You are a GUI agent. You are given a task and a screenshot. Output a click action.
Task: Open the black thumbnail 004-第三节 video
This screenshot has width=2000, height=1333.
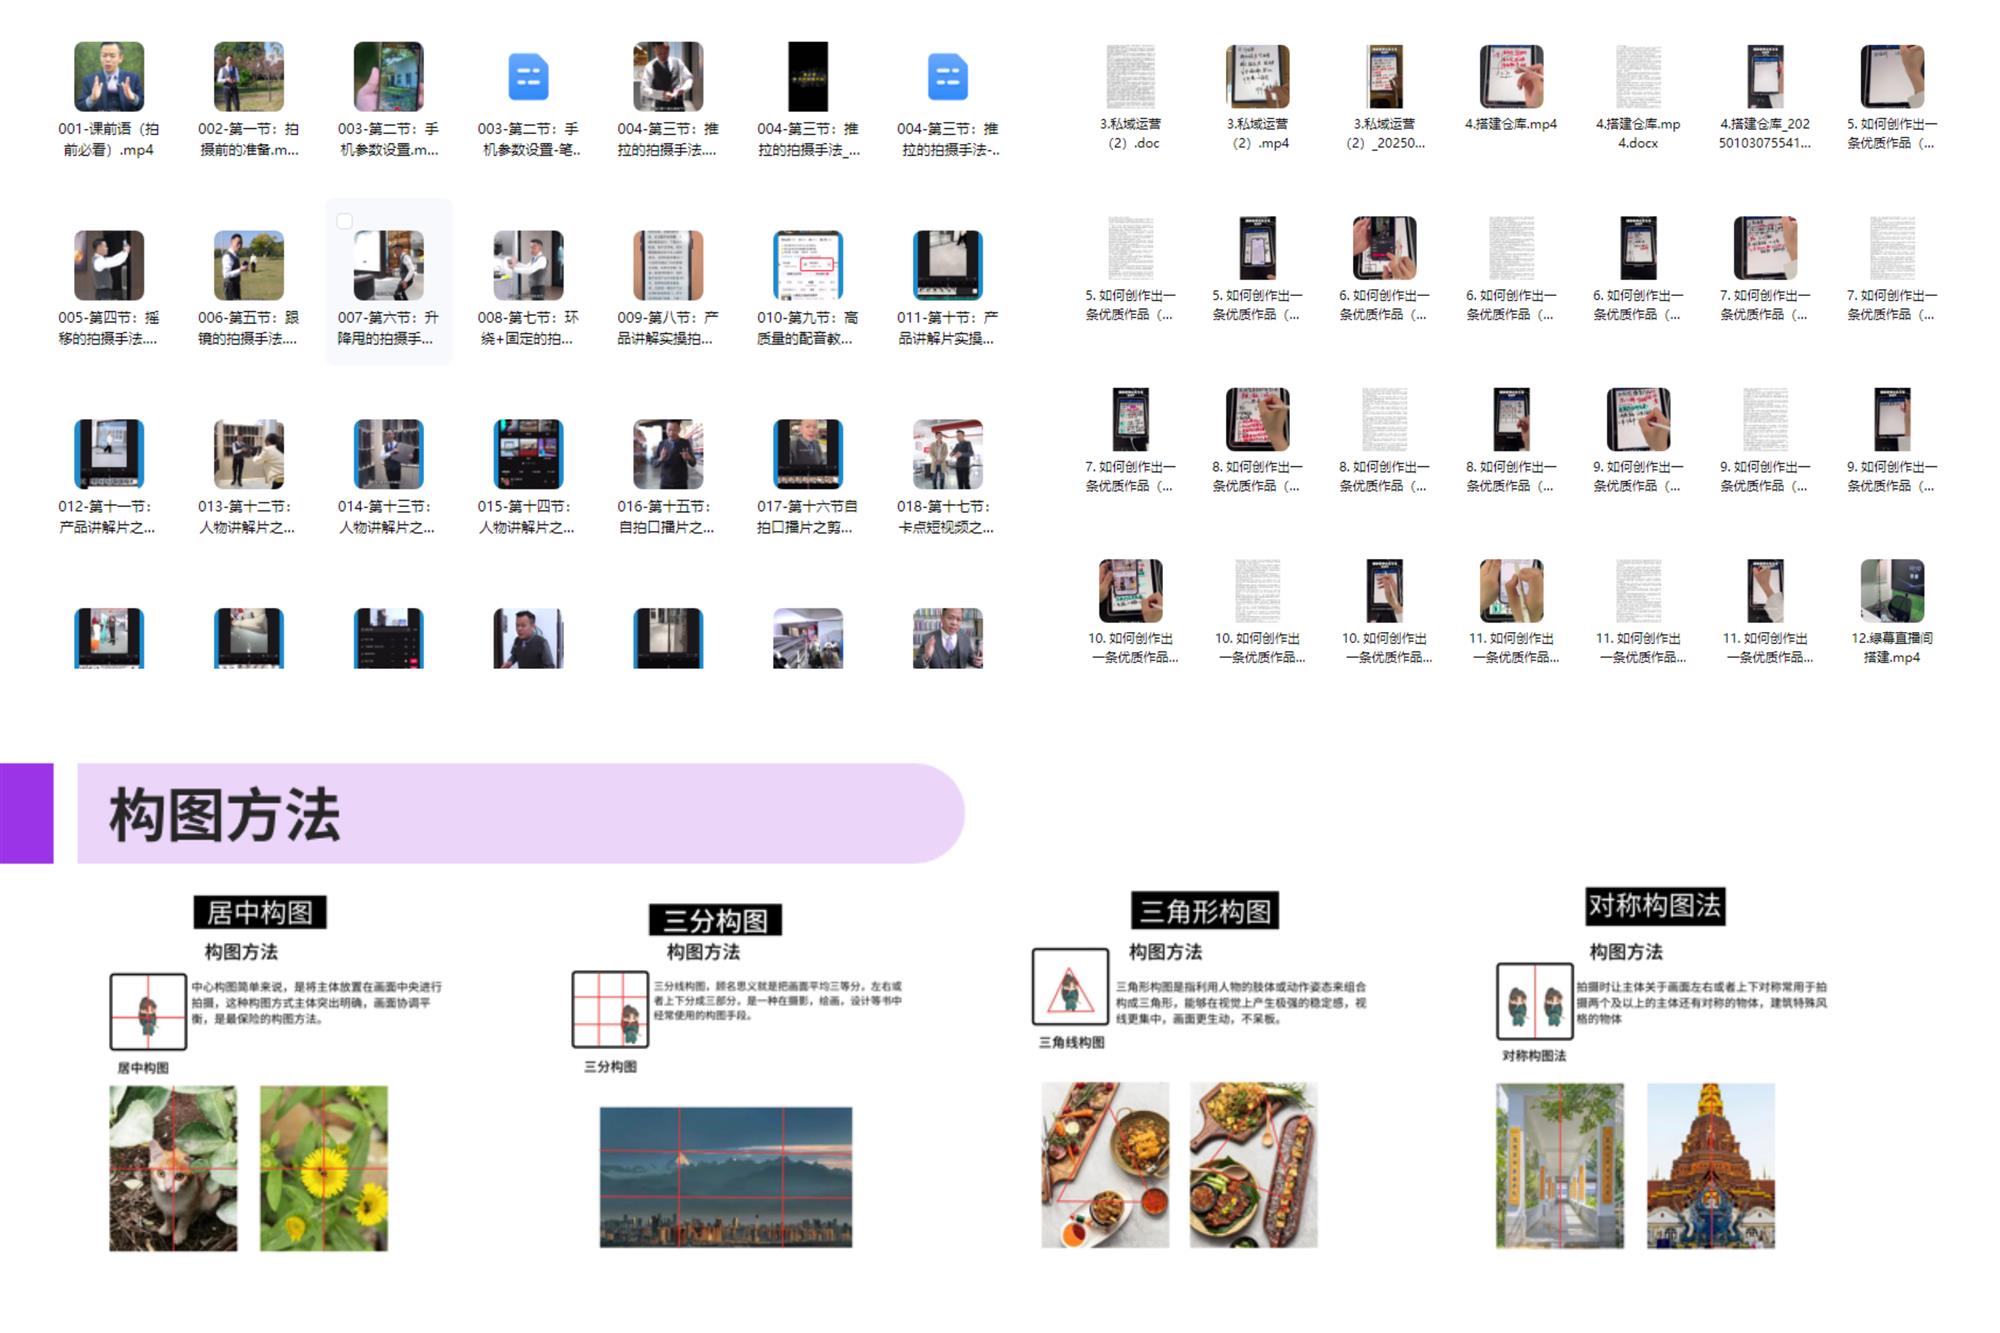(x=807, y=77)
